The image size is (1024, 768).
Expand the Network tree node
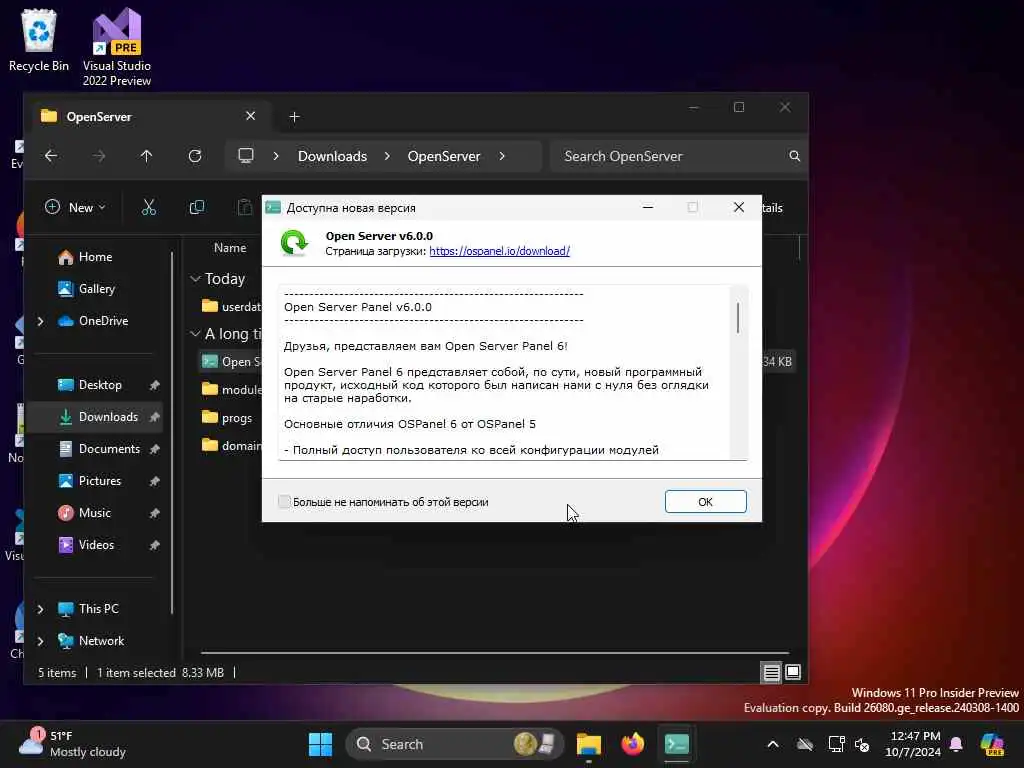click(x=40, y=641)
